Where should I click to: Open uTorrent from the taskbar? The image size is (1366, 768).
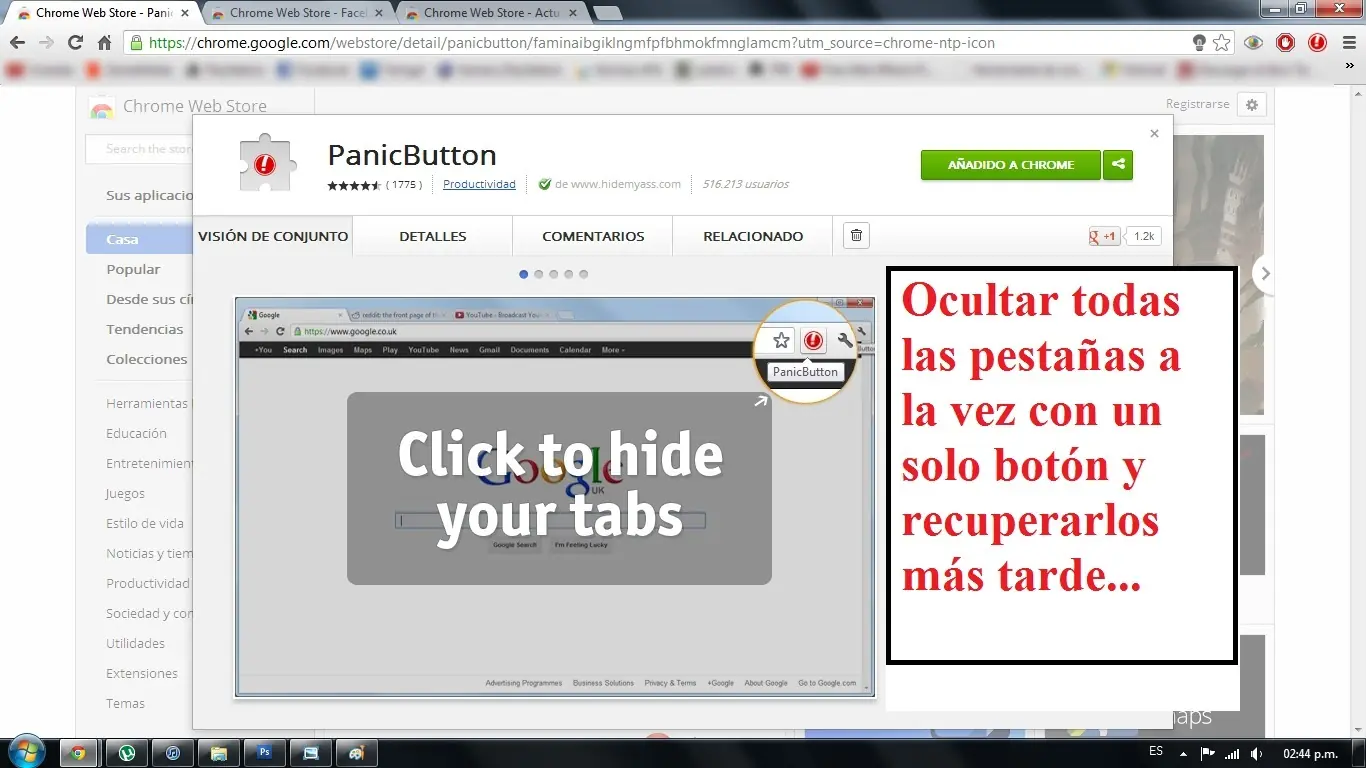coord(127,753)
